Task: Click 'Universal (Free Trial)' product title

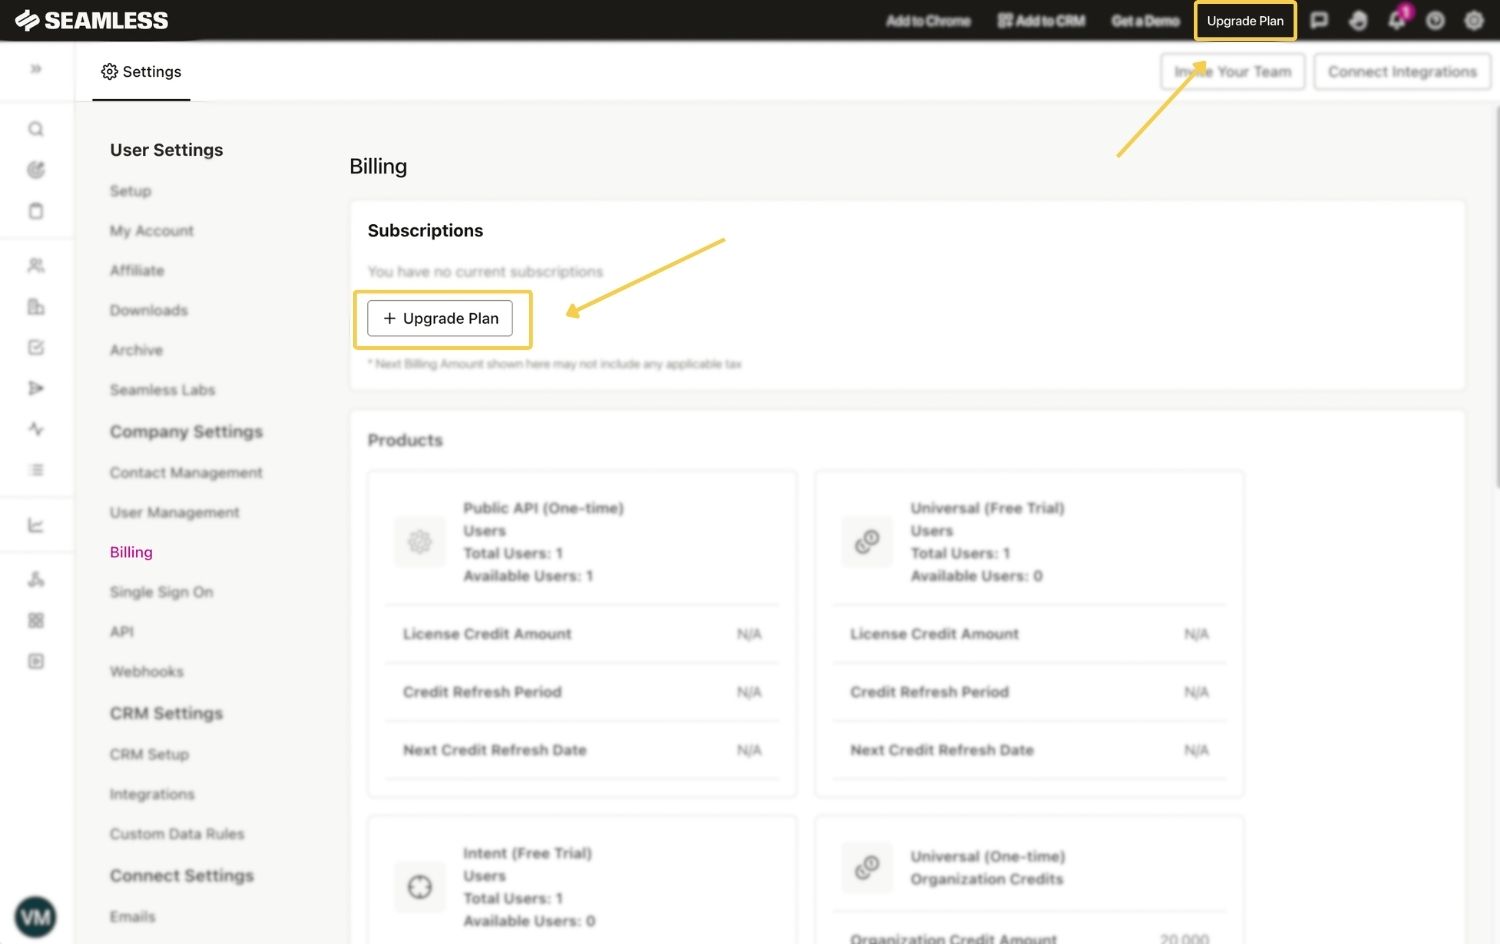Action: click(x=987, y=508)
